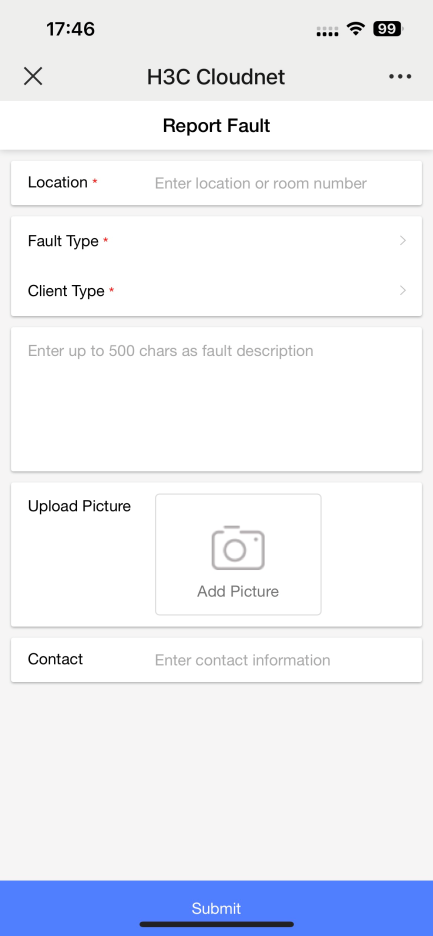Focus the Location input field

tap(260, 183)
